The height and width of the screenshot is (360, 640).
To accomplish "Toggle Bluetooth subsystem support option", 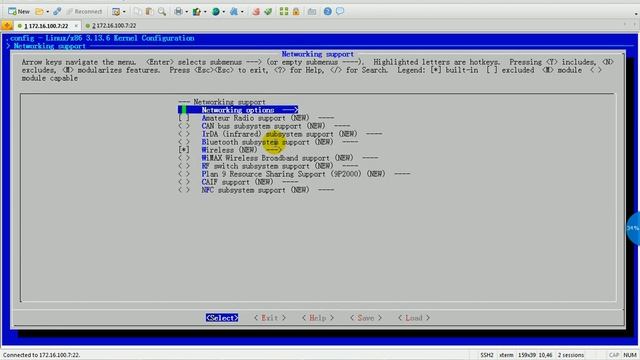I will coord(184,142).
